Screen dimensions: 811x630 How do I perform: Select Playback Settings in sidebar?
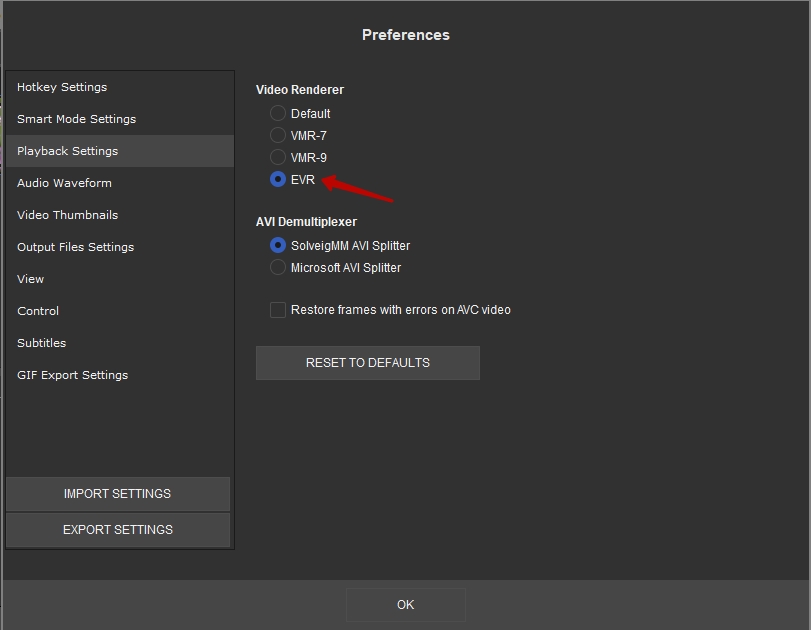point(67,151)
